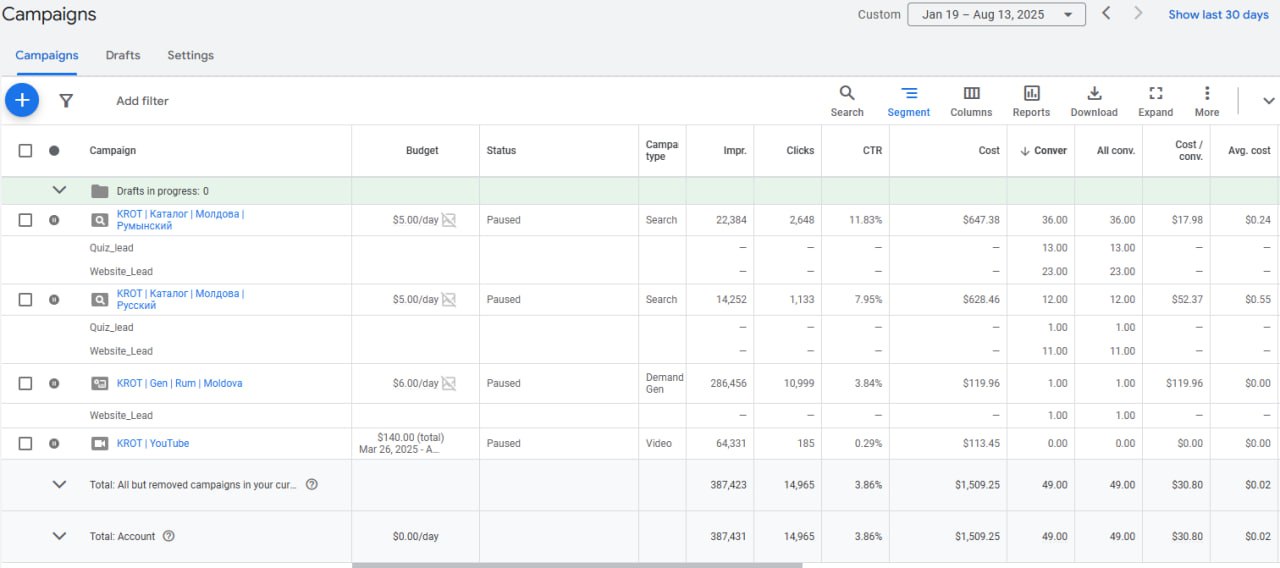Image resolution: width=1280 pixels, height=568 pixels.
Task: Click the horizontal scrollbar under the table
Action: tap(576, 565)
